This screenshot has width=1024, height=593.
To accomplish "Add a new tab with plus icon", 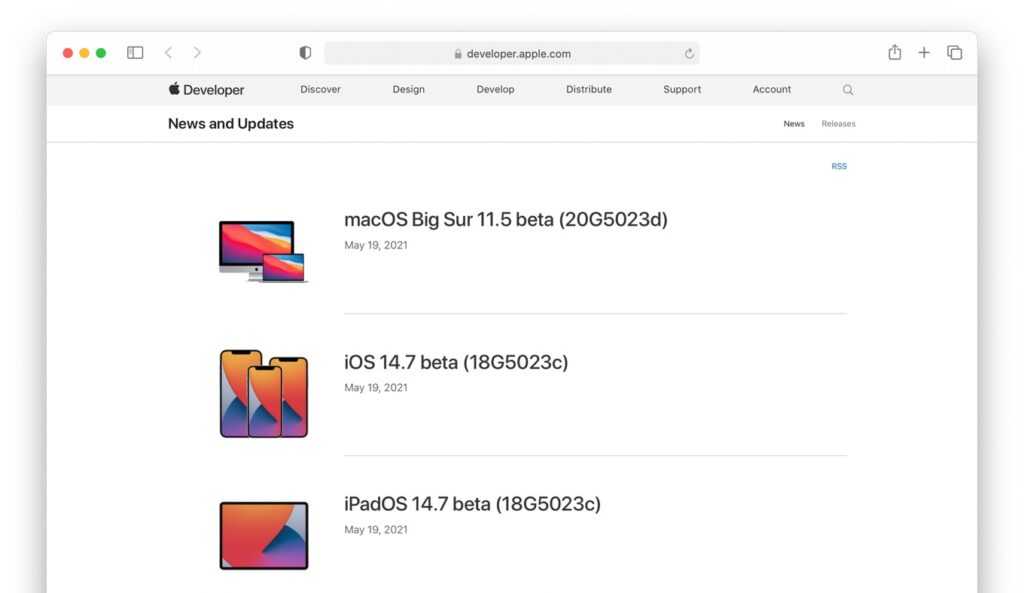I will (924, 53).
